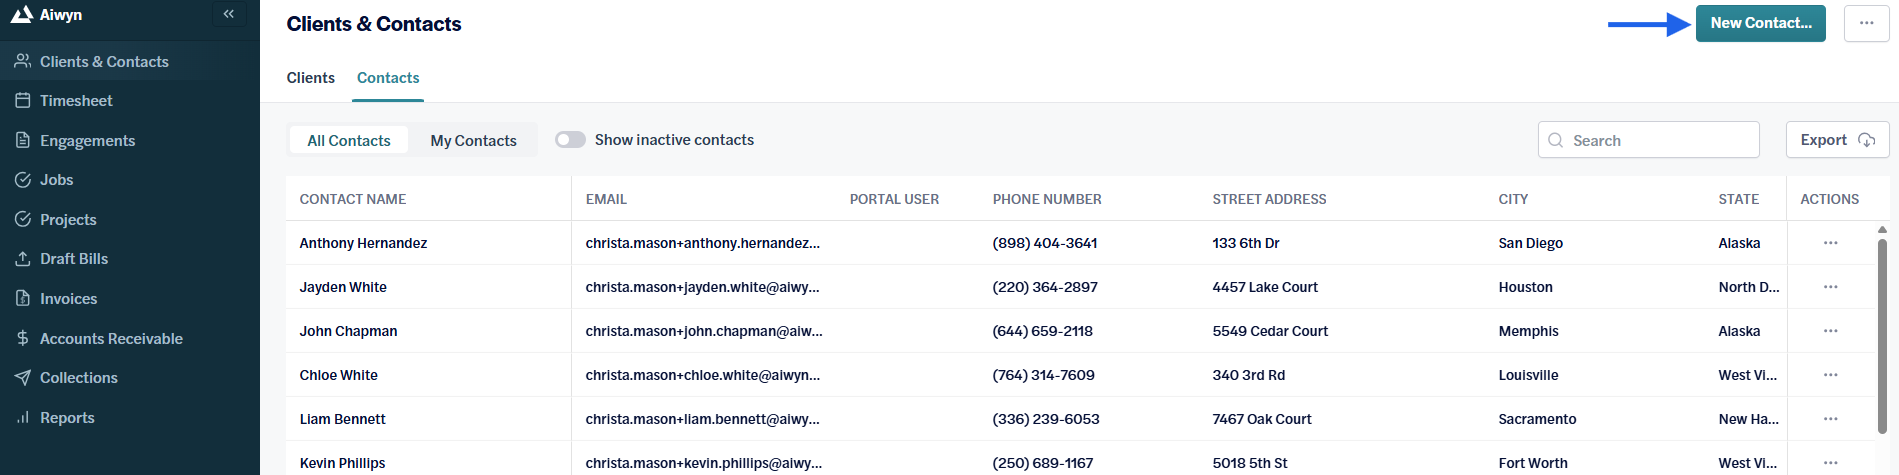This screenshot has width=1899, height=475.
Task: Open actions menu for John Chapman
Action: tap(1830, 331)
